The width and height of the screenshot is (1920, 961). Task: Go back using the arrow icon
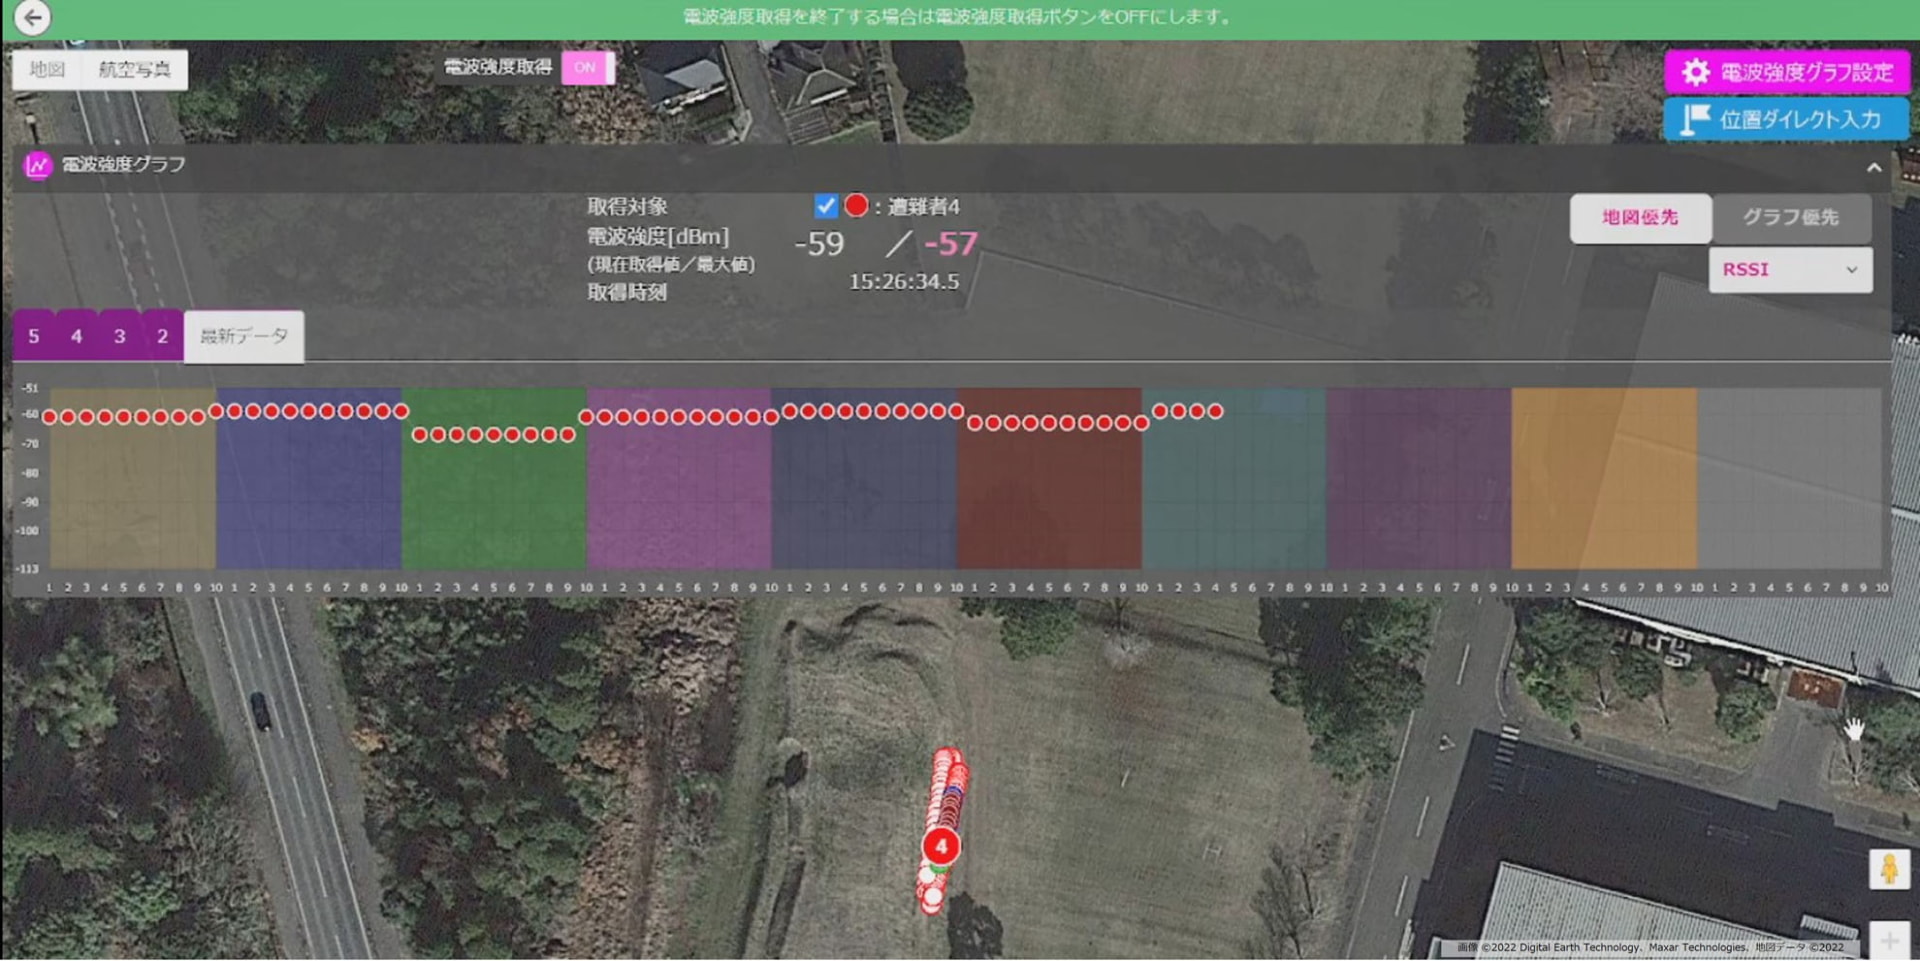[x=32, y=17]
